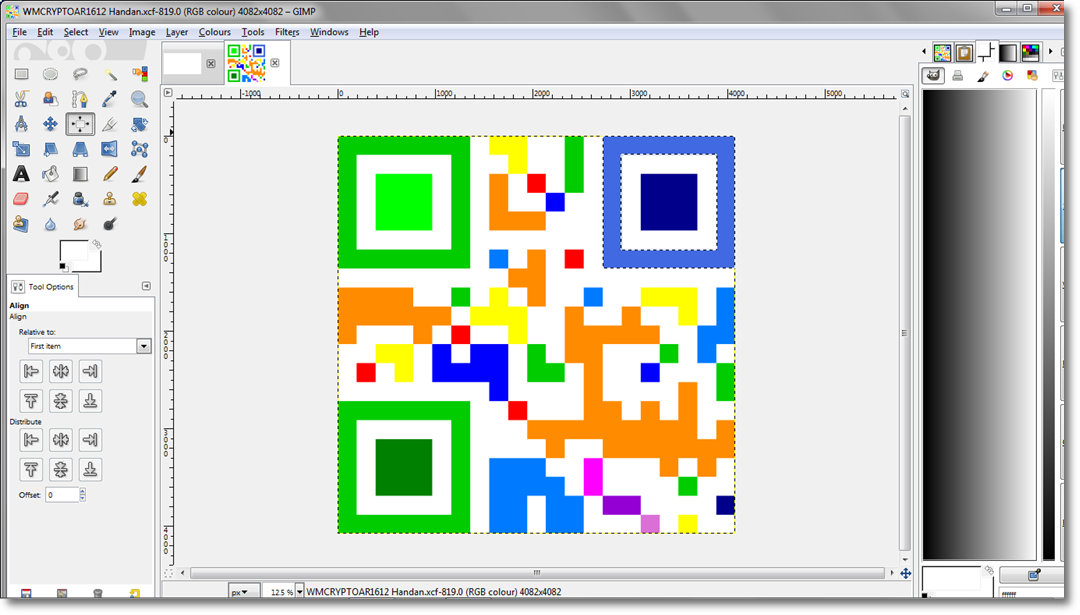Switch to the Gradients dock tab
Screen dimensions: 1080x615
point(1008,52)
